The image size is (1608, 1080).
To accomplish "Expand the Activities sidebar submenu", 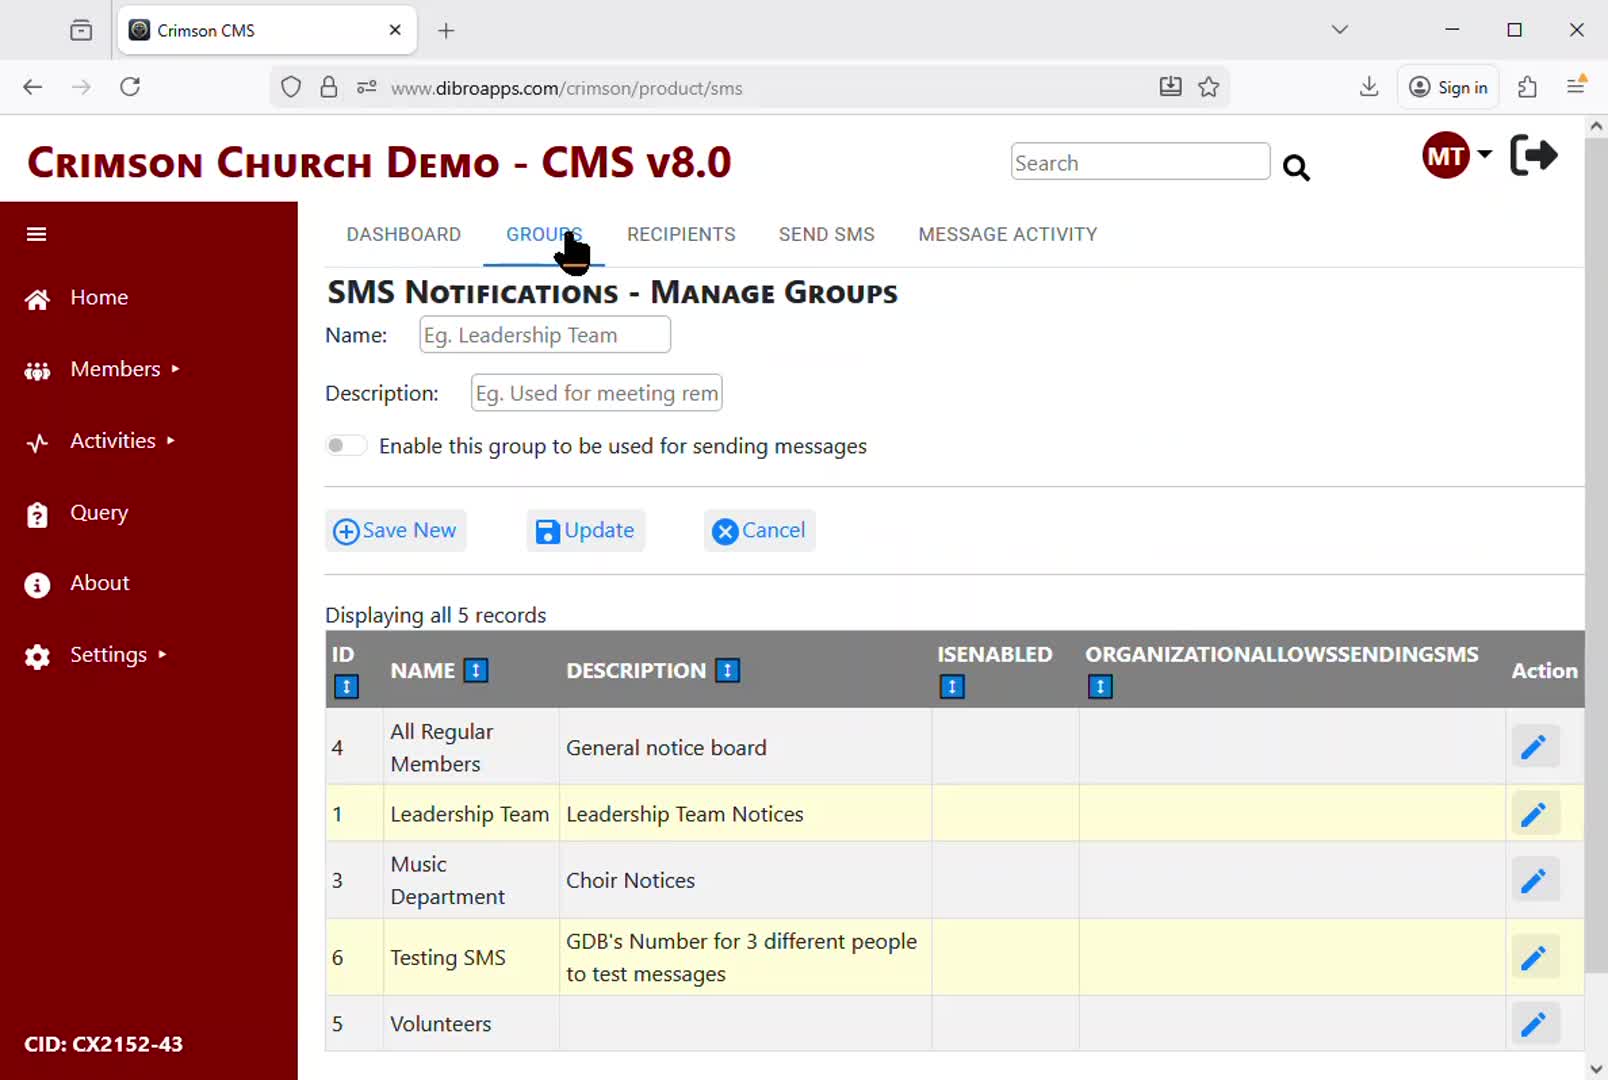I will pyautogui.click(x=113, y=441).
